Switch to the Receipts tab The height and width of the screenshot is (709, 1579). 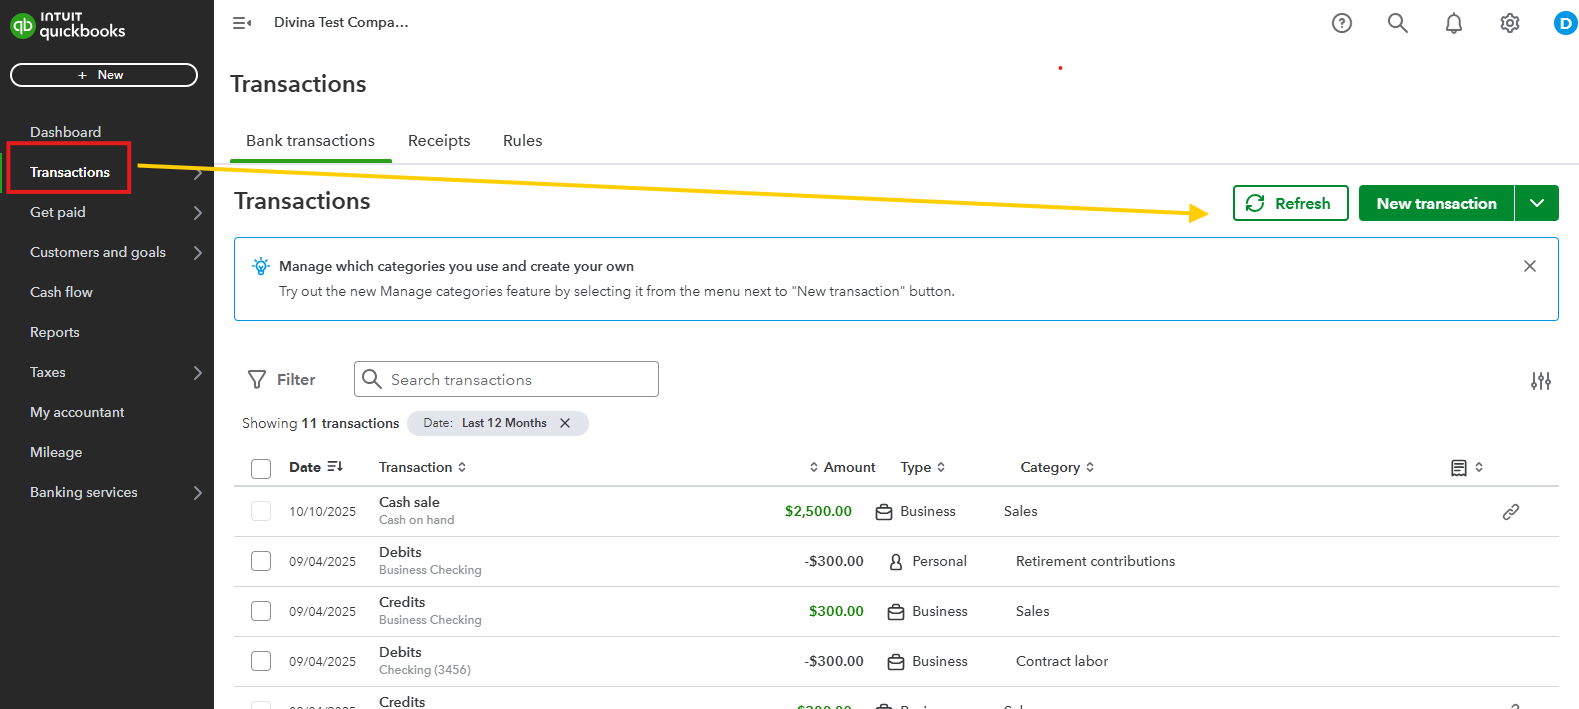click(439, 141)
